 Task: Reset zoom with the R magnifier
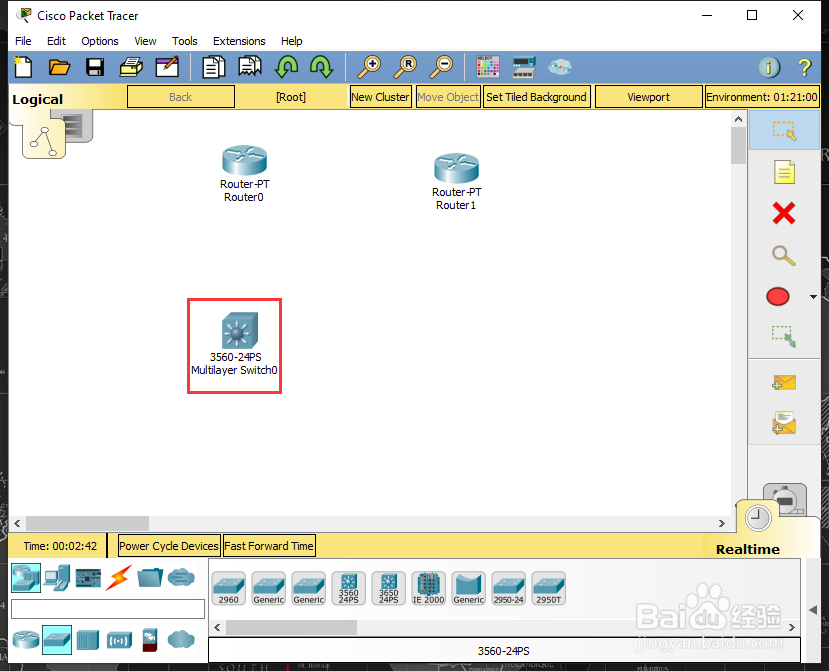pyautogui.click(x=406, y=67)
